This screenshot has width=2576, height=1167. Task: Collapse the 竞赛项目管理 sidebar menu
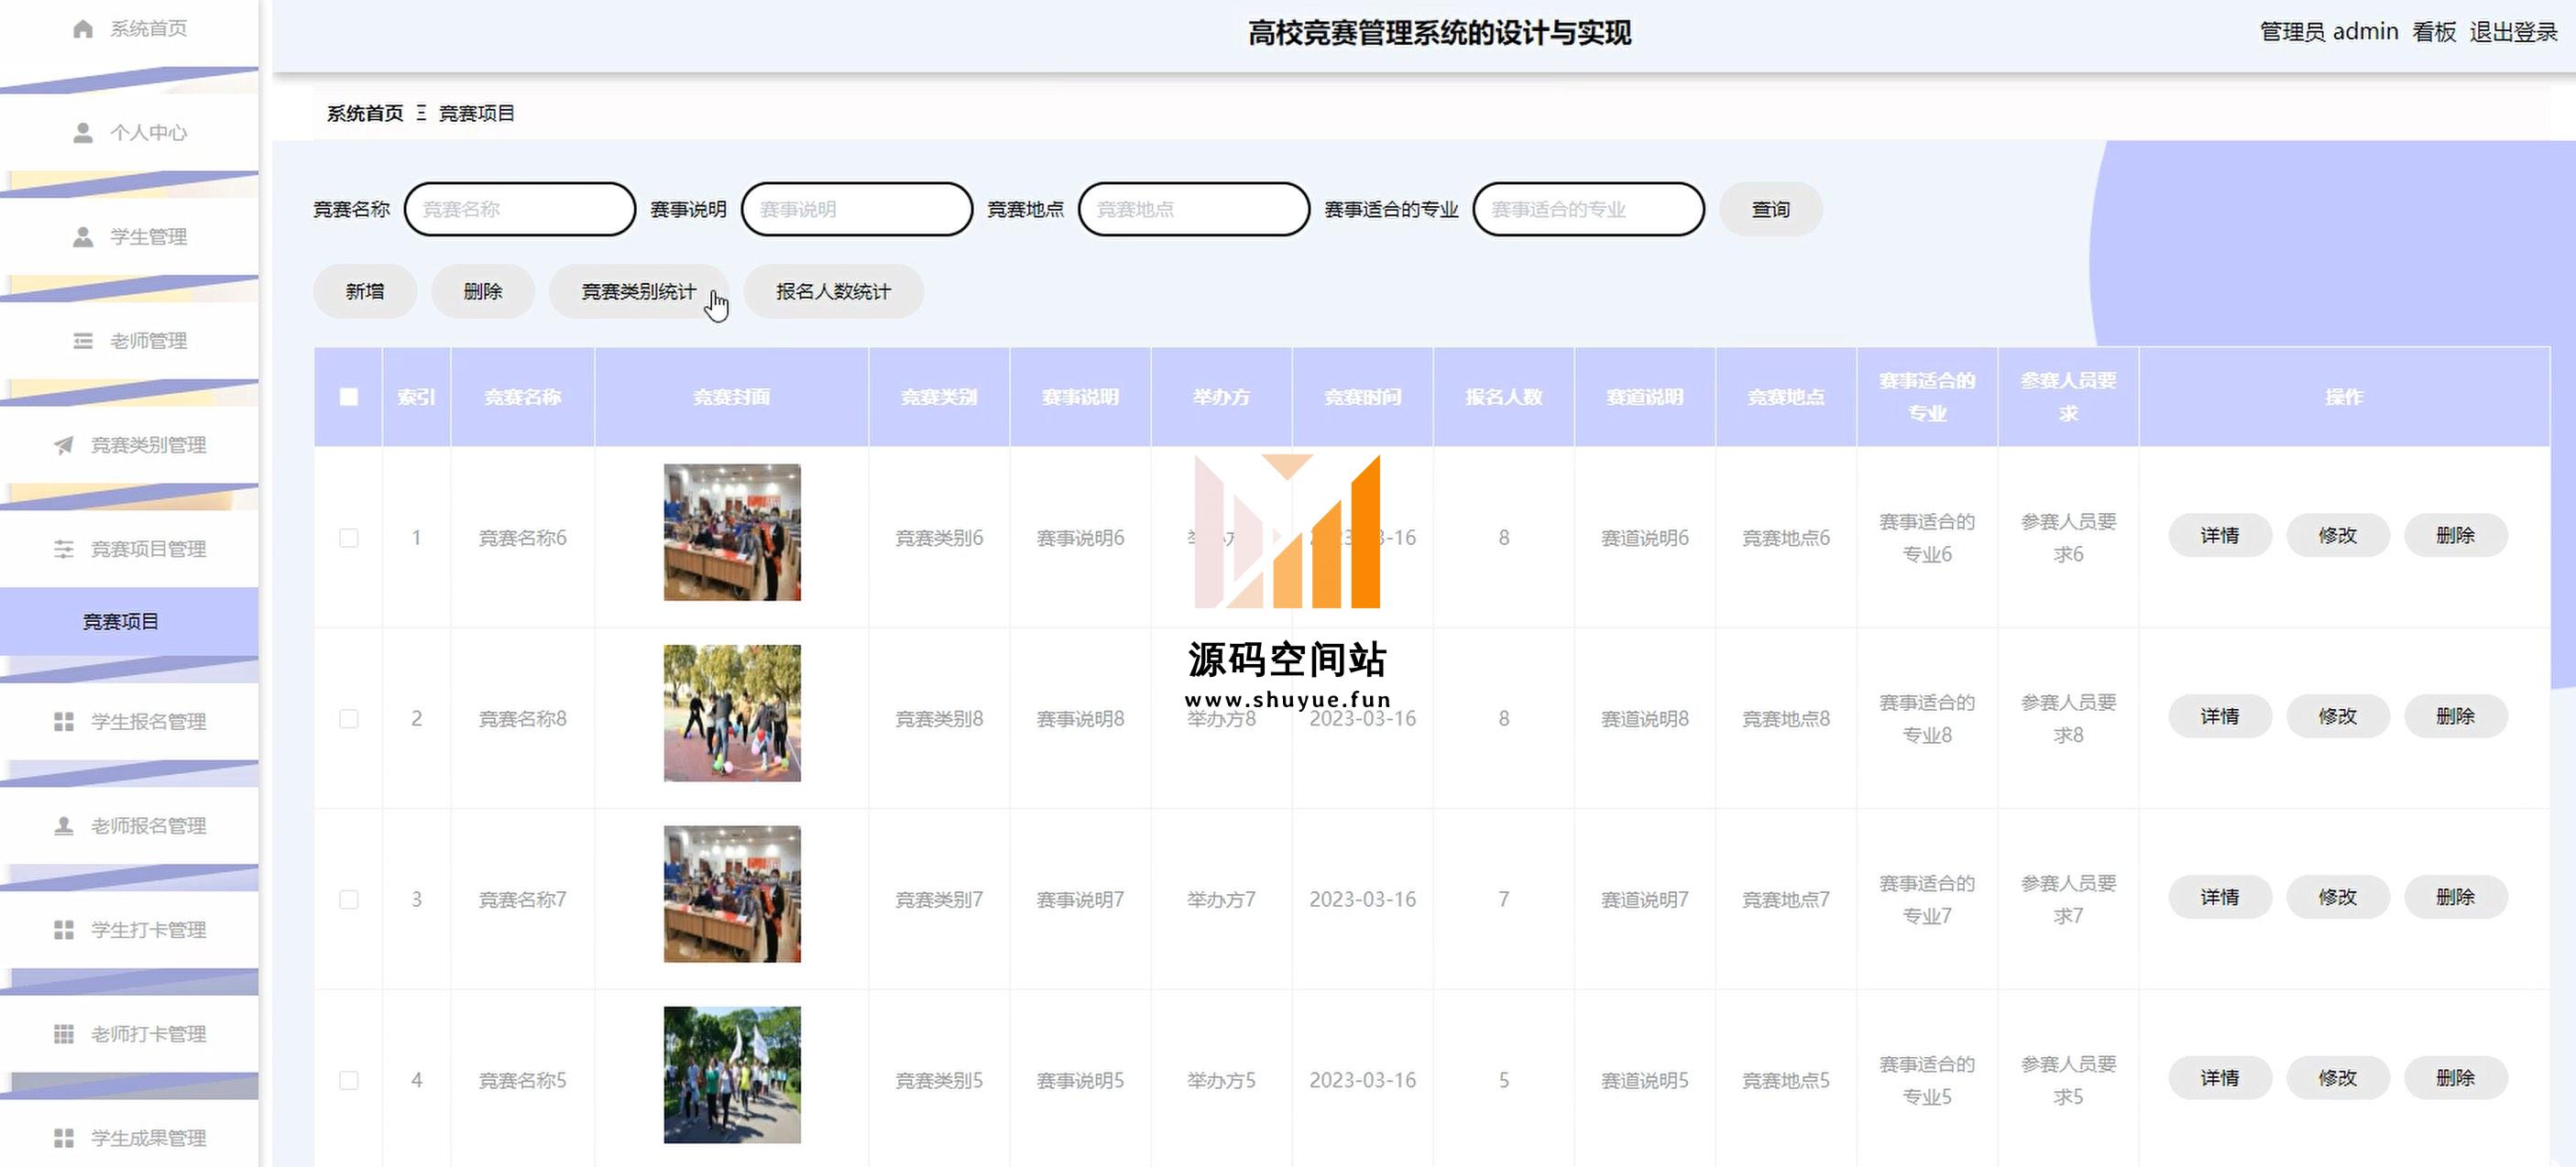click(x=129, y=549)
